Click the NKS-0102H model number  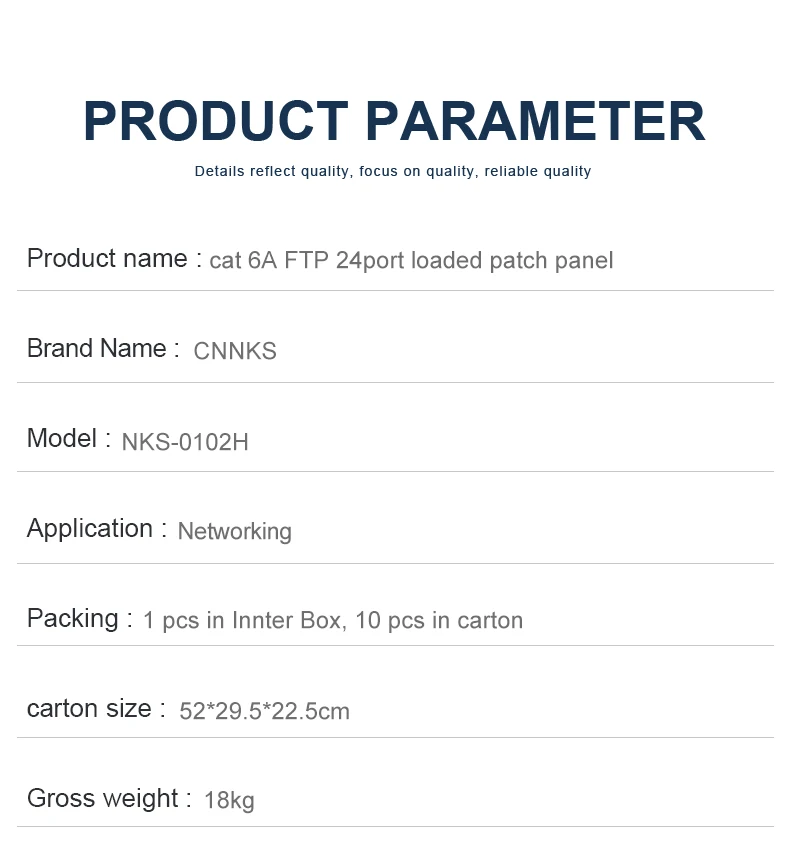185,442
